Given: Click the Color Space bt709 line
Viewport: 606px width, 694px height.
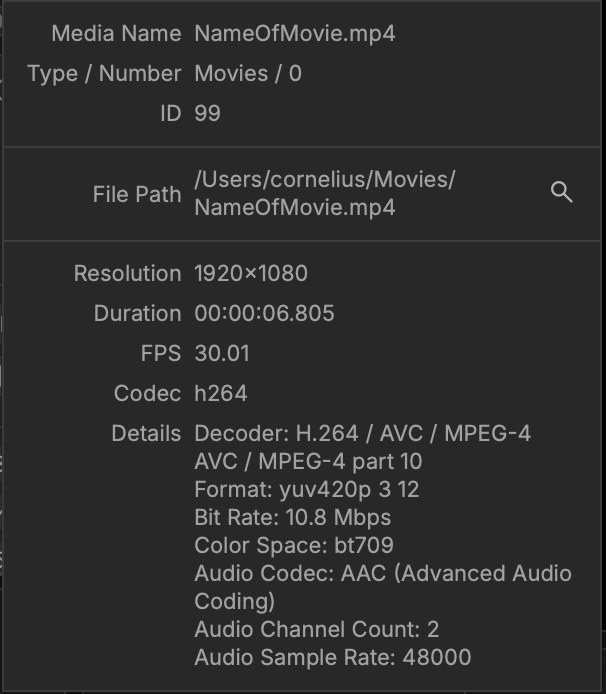Looking at the screenshot, I should 294,545.
